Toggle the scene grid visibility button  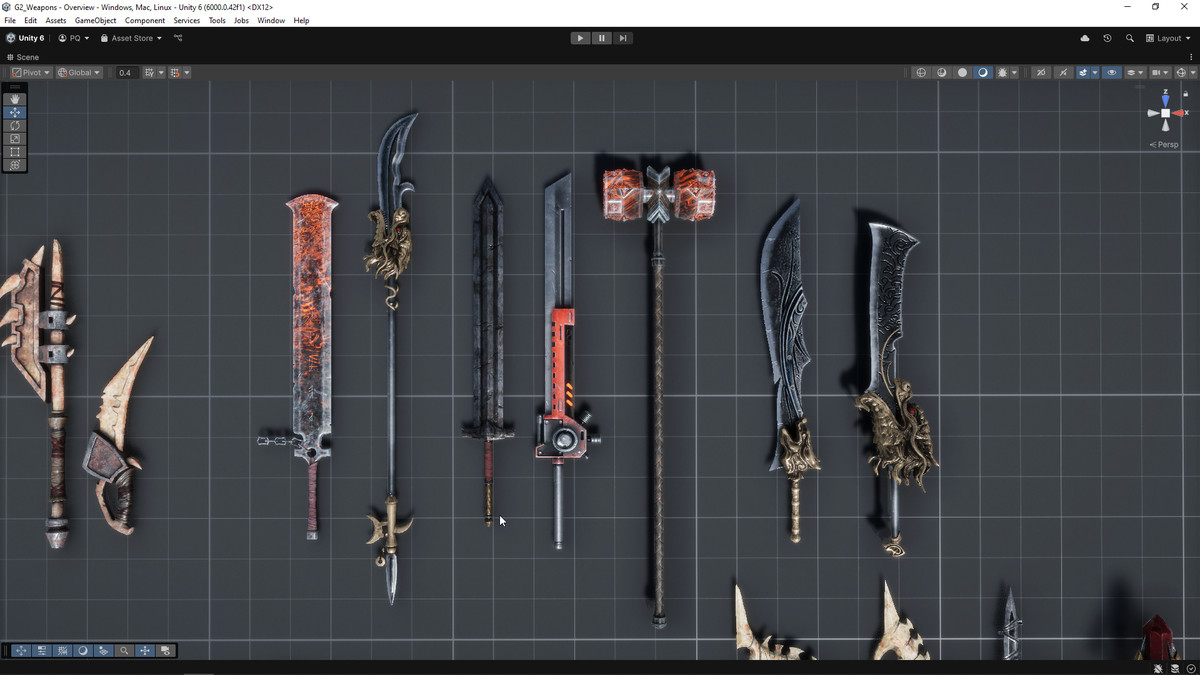[149, 72]
